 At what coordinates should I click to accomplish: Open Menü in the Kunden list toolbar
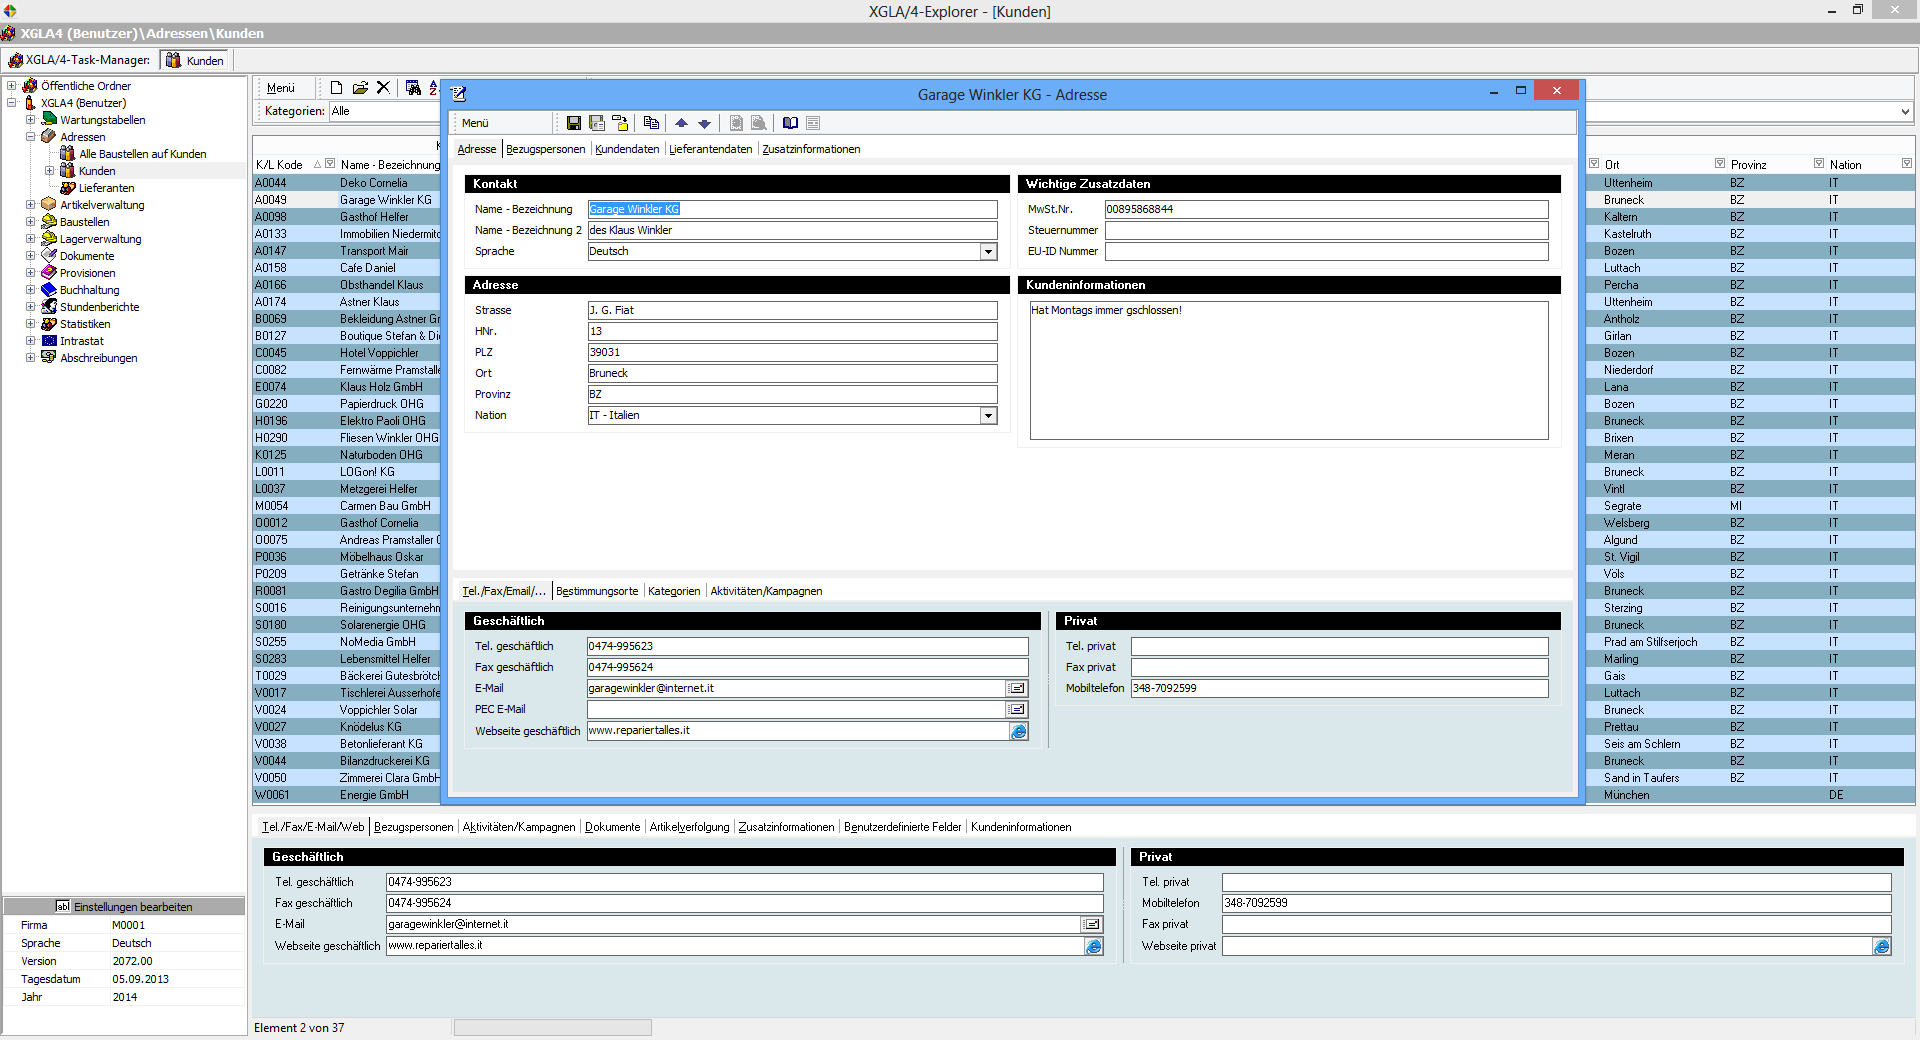pyautogui.click(x=281, y=88)
